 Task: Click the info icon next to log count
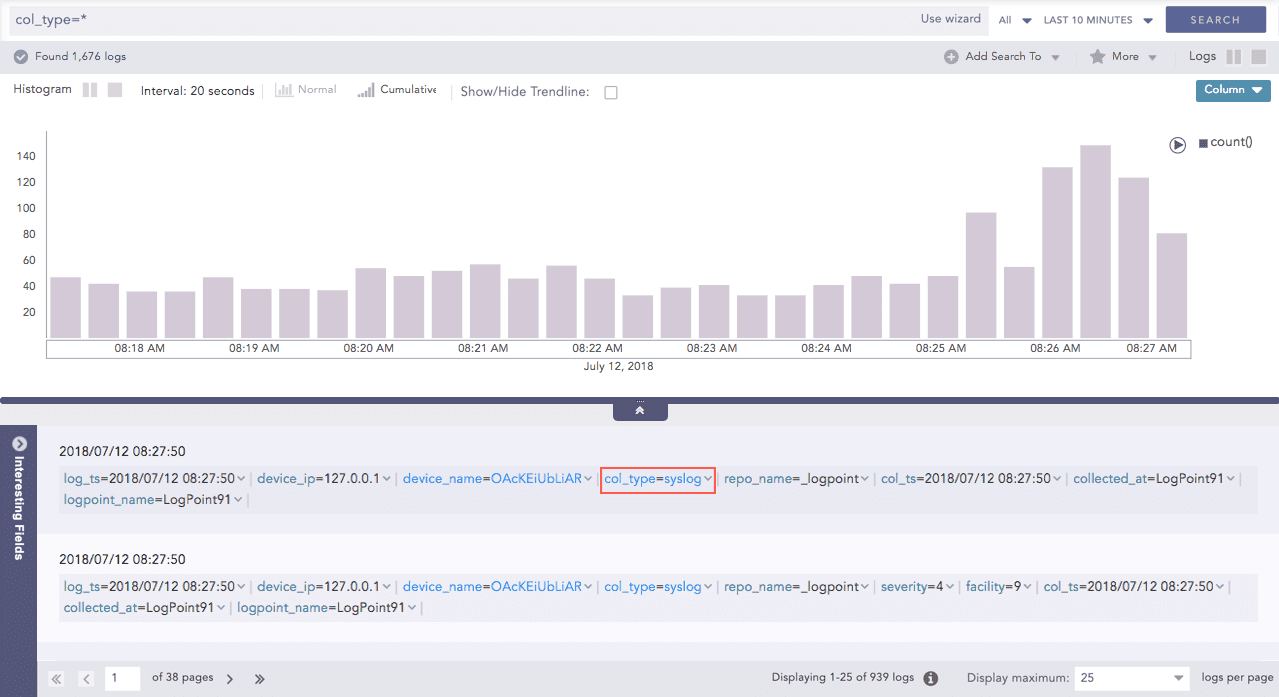(931, 678)
